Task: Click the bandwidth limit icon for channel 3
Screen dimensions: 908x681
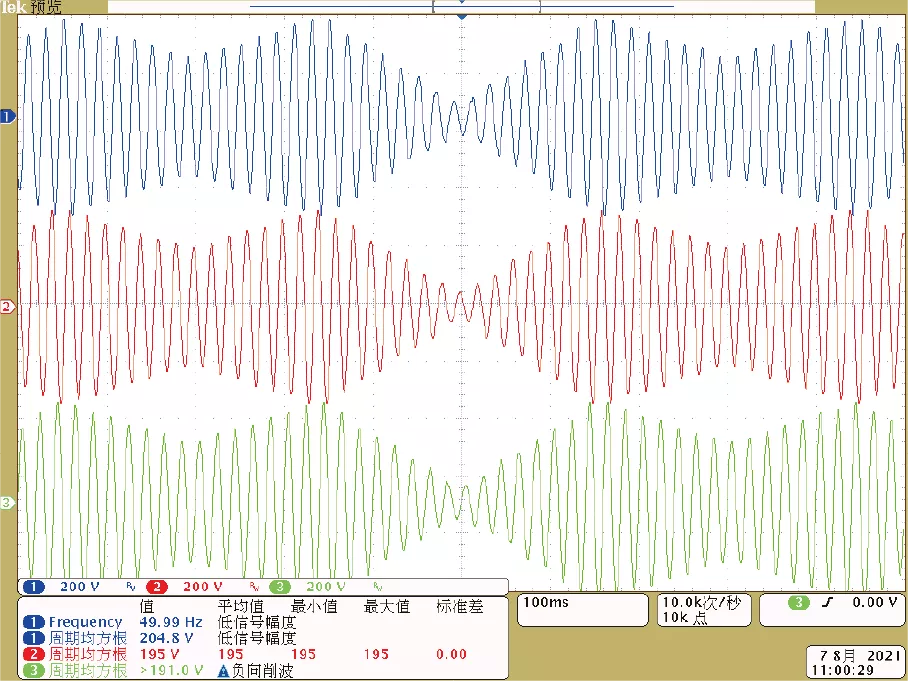Action: [x=378, y=587]
